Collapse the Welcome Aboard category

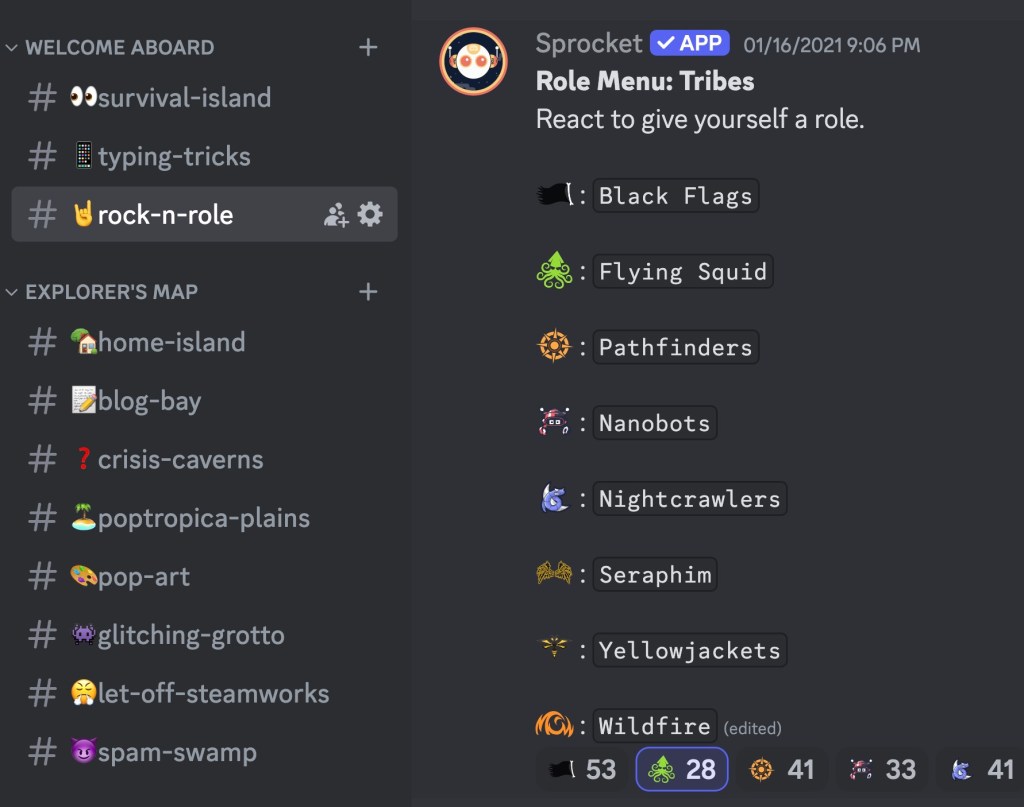[x=110, y=47]
